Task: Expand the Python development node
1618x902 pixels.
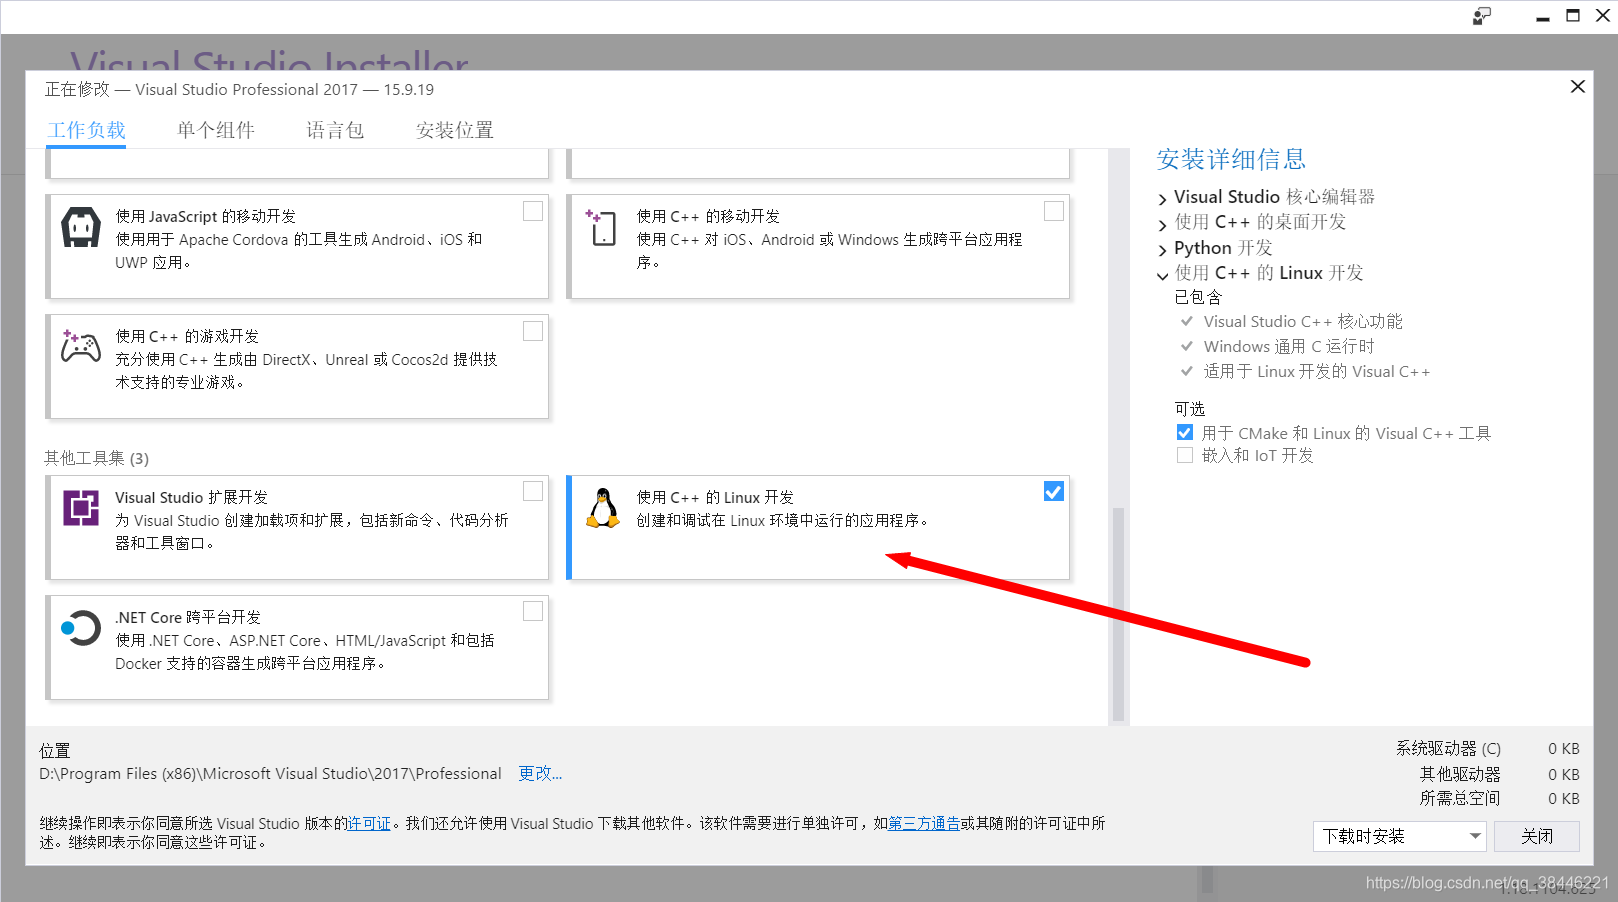Action: coord(1162,250)
